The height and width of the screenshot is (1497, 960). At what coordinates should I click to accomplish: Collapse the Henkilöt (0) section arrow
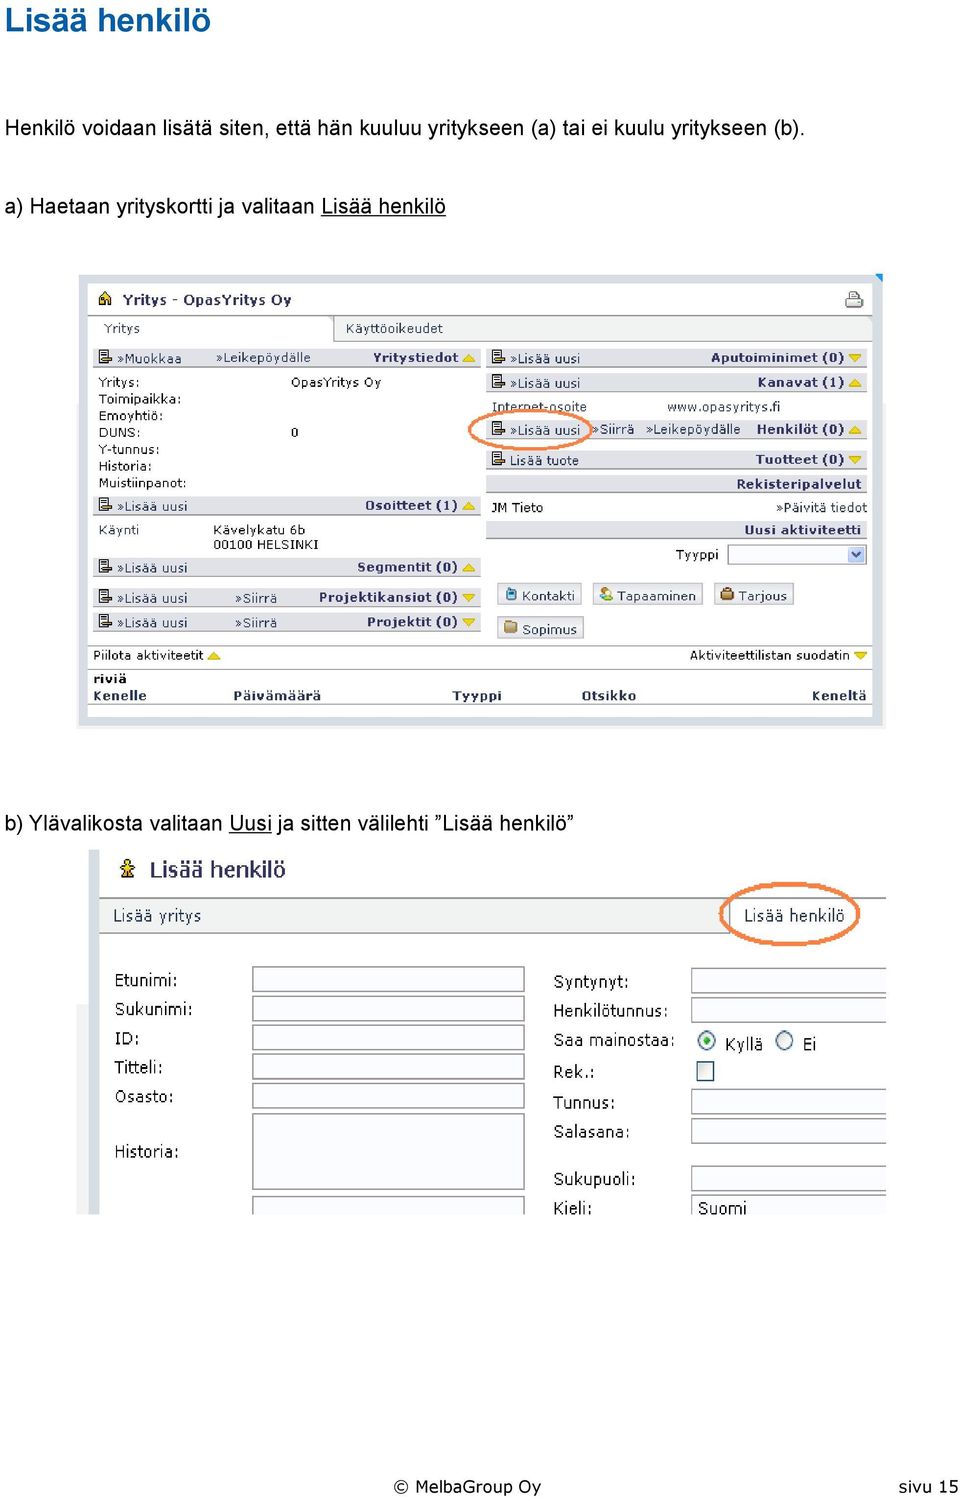[855, 430]
